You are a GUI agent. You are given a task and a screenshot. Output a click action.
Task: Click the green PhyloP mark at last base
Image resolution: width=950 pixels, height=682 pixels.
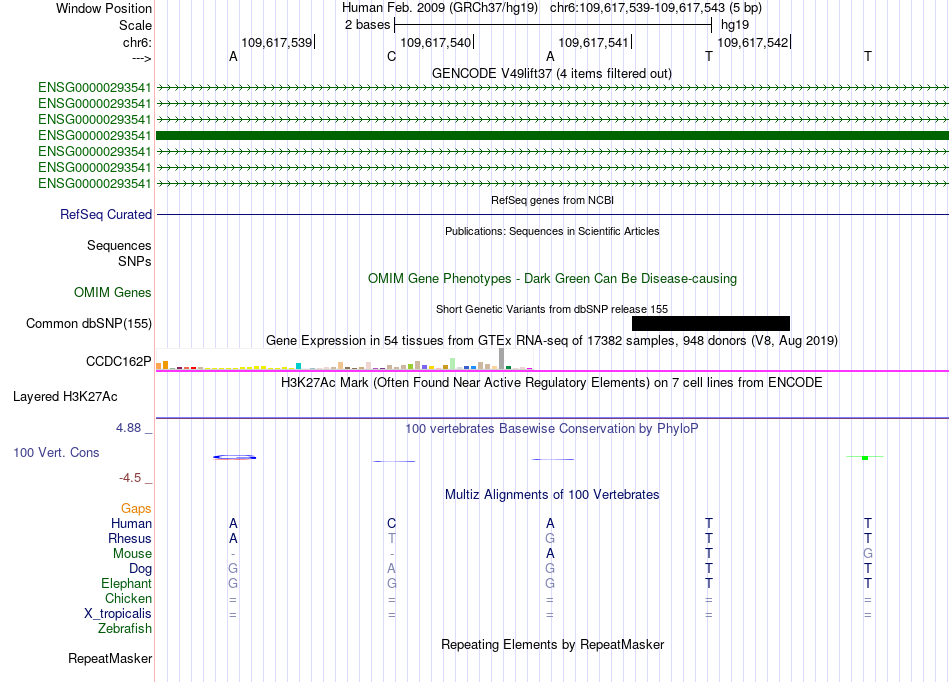pos(865,457)
